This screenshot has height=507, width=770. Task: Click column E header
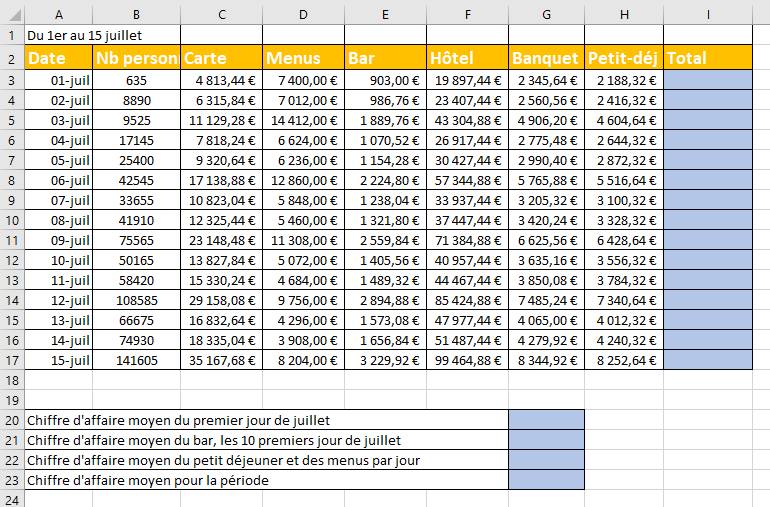pos(385,13)
